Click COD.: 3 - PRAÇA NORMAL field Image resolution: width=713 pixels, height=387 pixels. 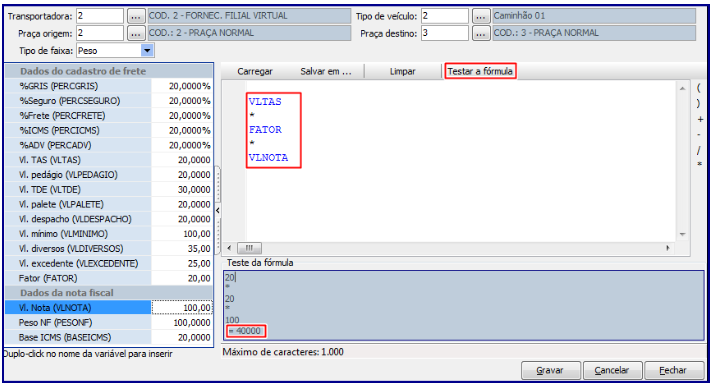[x=594, y=33]
